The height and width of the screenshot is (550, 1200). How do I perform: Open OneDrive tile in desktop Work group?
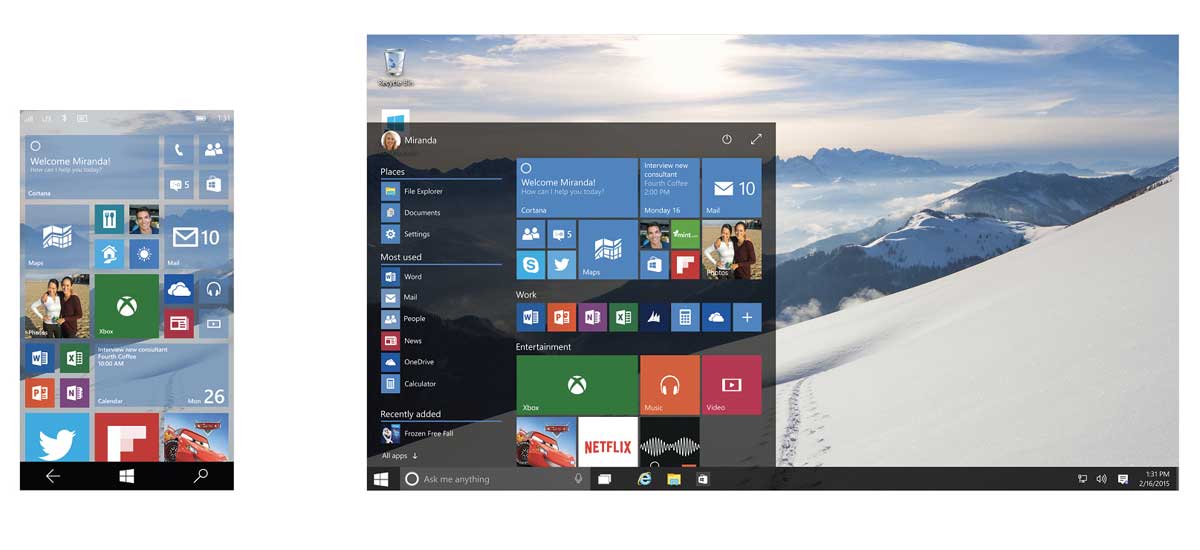coord(716,318)
